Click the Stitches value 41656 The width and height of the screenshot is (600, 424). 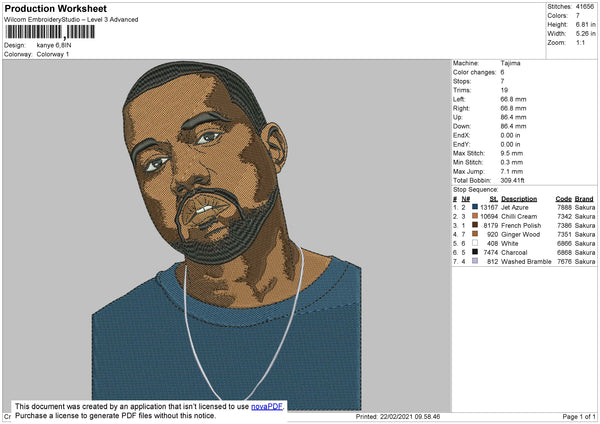click(x=585, y=7)
